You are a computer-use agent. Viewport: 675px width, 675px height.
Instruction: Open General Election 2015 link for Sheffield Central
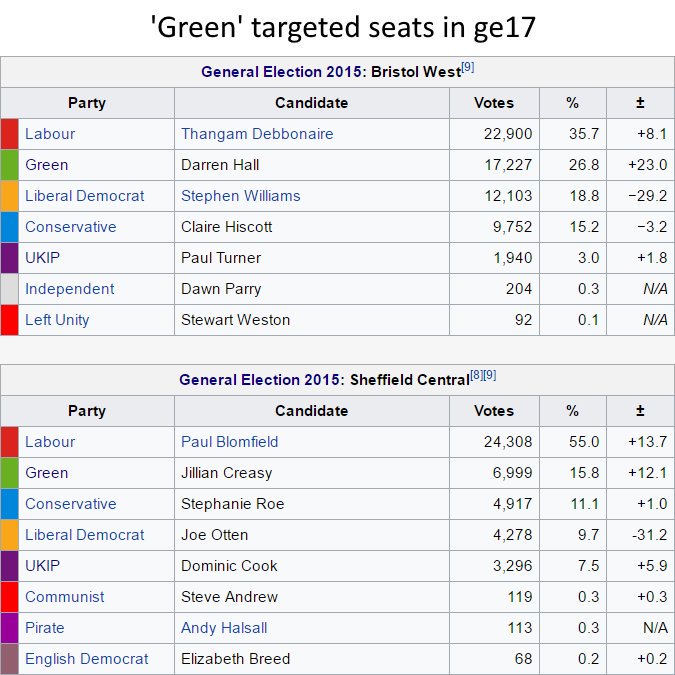260,380
